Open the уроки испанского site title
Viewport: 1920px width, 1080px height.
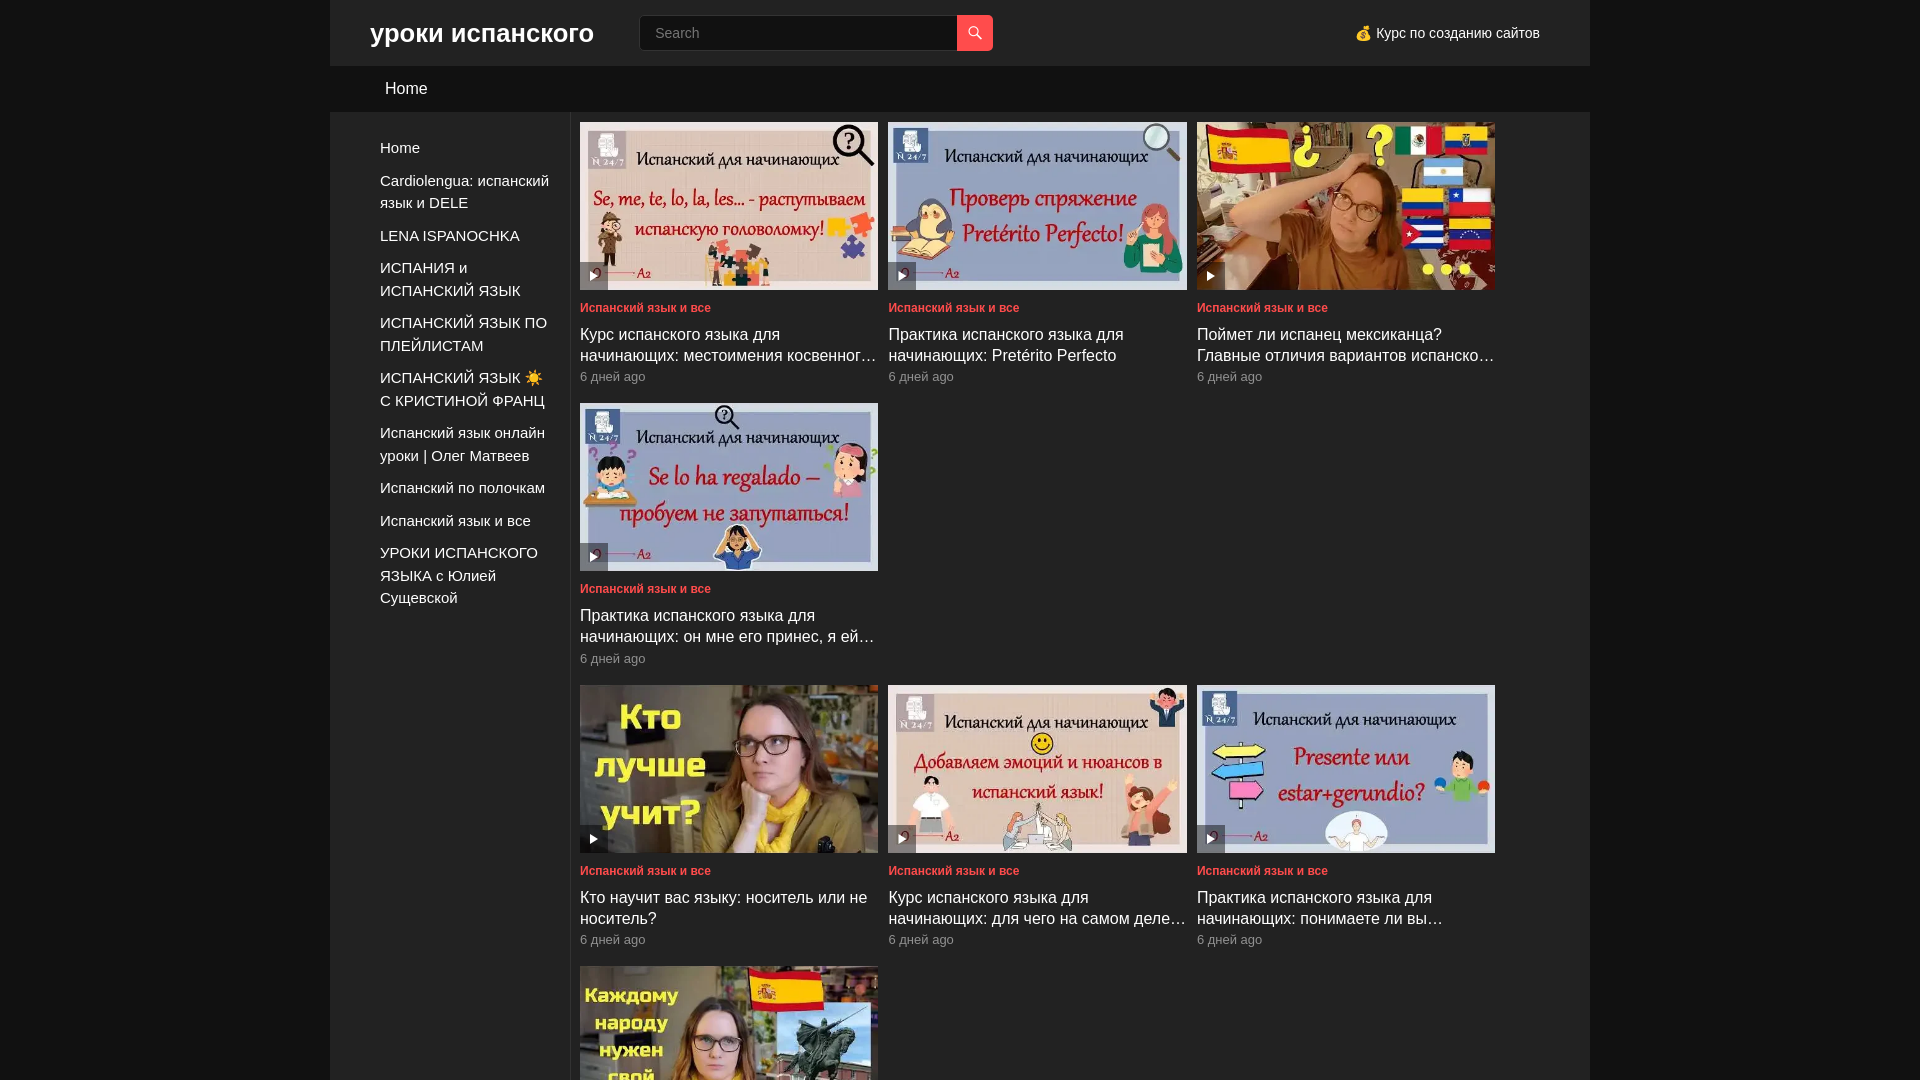tap(482, 33)
